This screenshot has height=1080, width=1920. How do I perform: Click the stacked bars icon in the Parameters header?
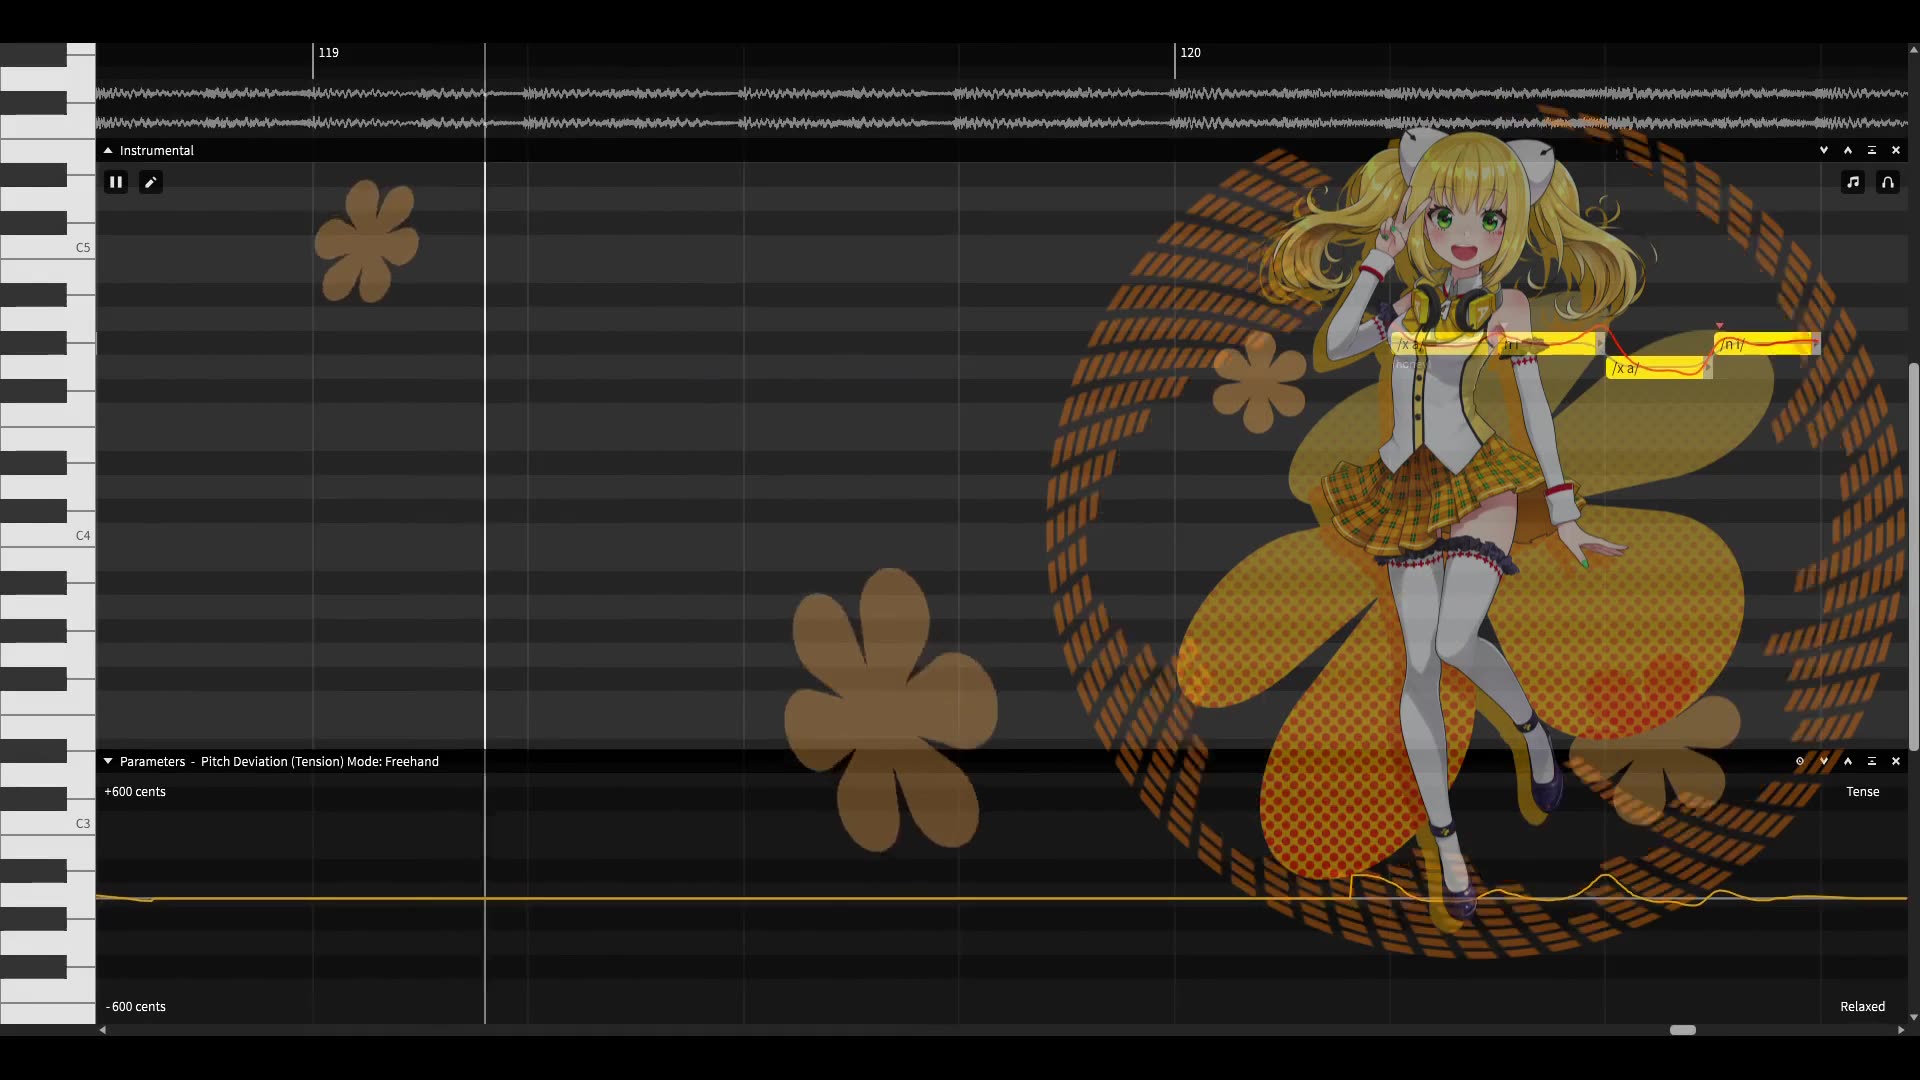1872,762
